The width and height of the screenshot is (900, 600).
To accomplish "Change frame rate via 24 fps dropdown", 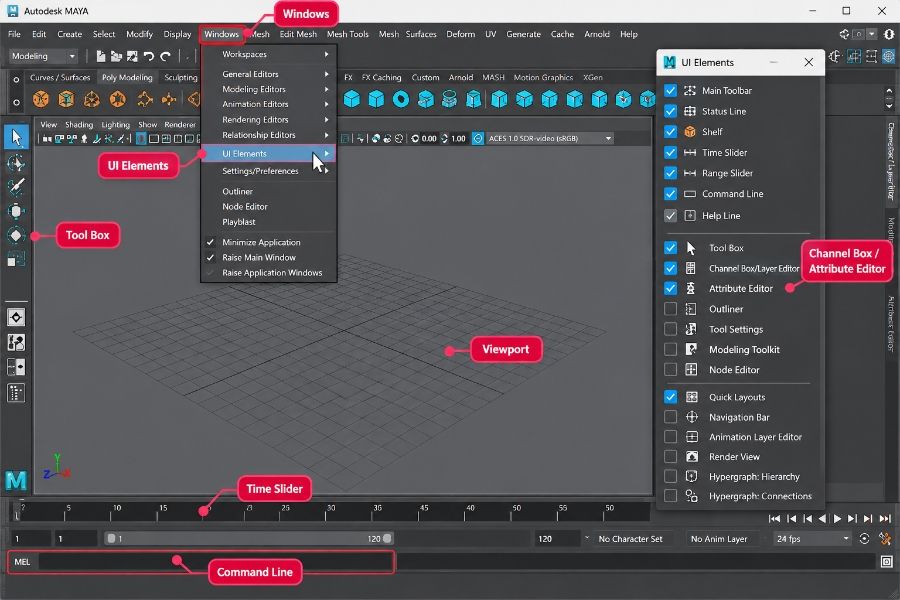I will (812, 539).
